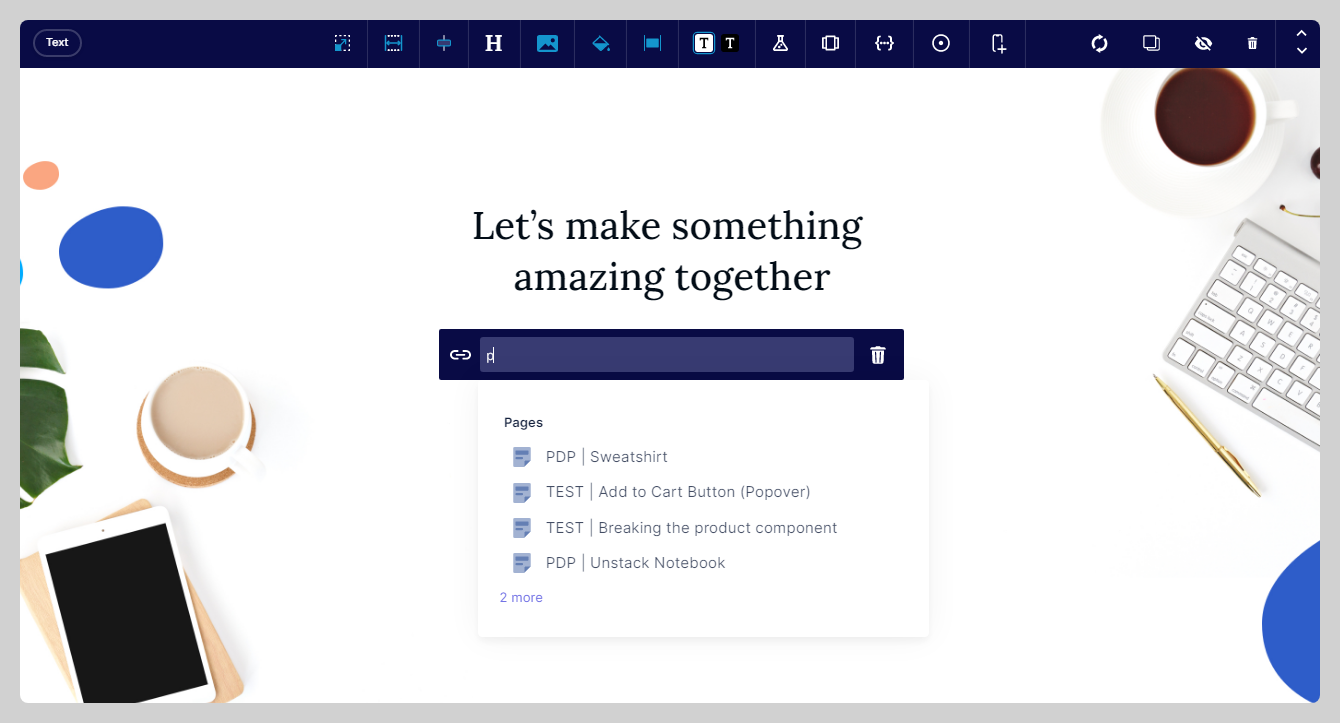Click the section width icon

tap(394, 43)
